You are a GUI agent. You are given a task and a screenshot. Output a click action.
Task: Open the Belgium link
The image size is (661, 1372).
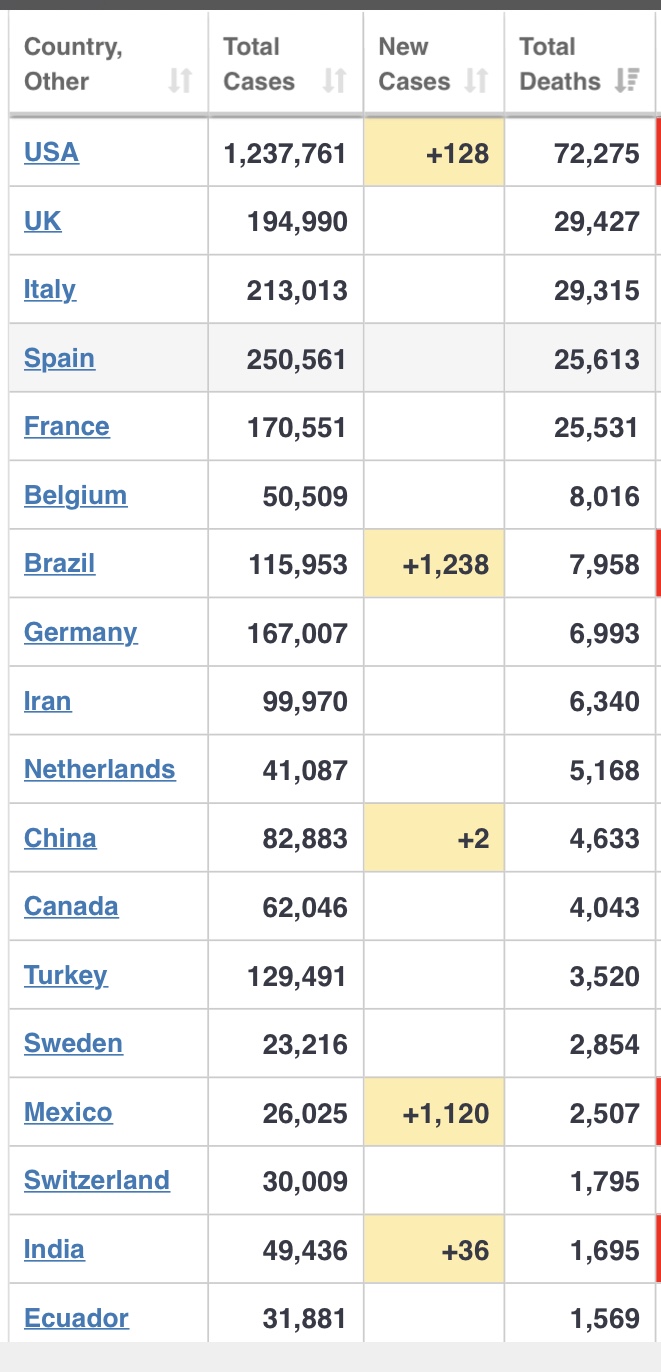[75, 496]
